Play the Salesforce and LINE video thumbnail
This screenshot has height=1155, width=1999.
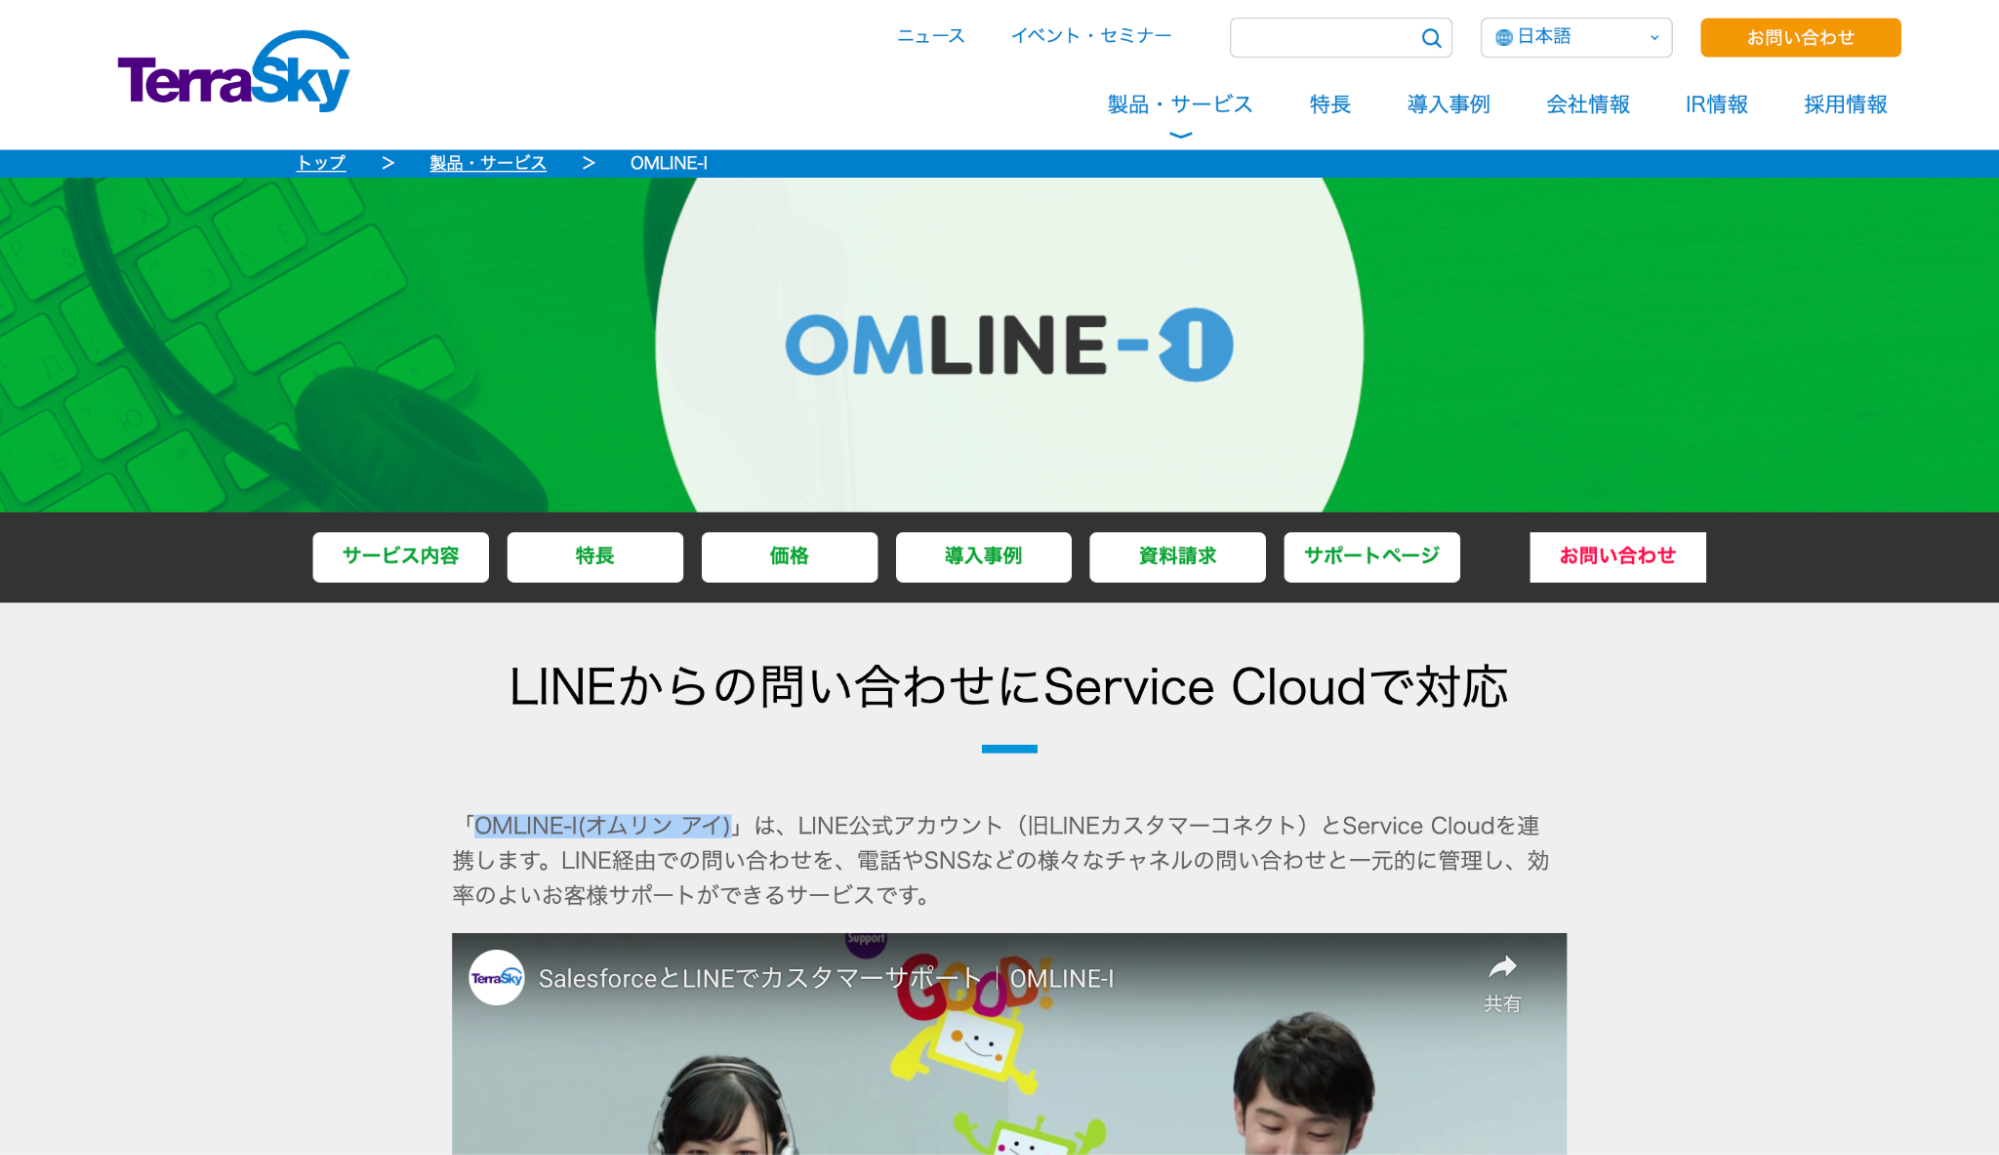tap(1009, 1060)
